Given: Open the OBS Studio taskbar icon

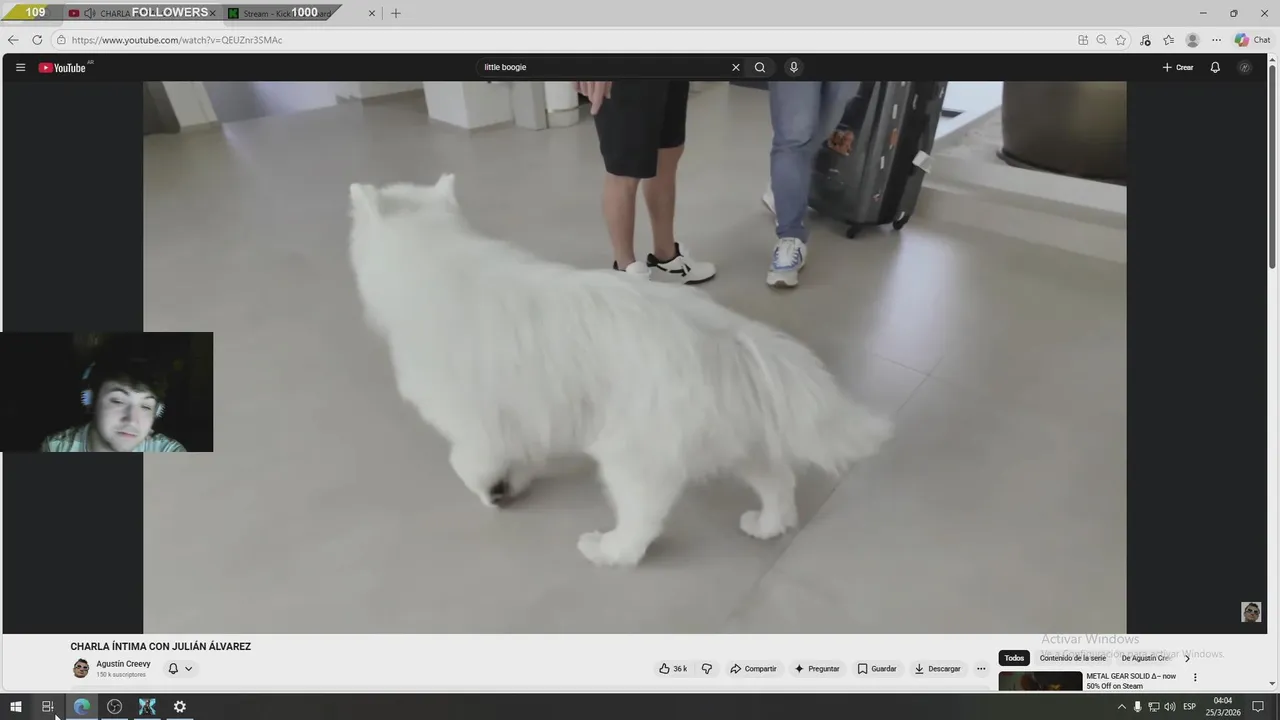Looking at the screenshot, I should [x=114, y=707].
